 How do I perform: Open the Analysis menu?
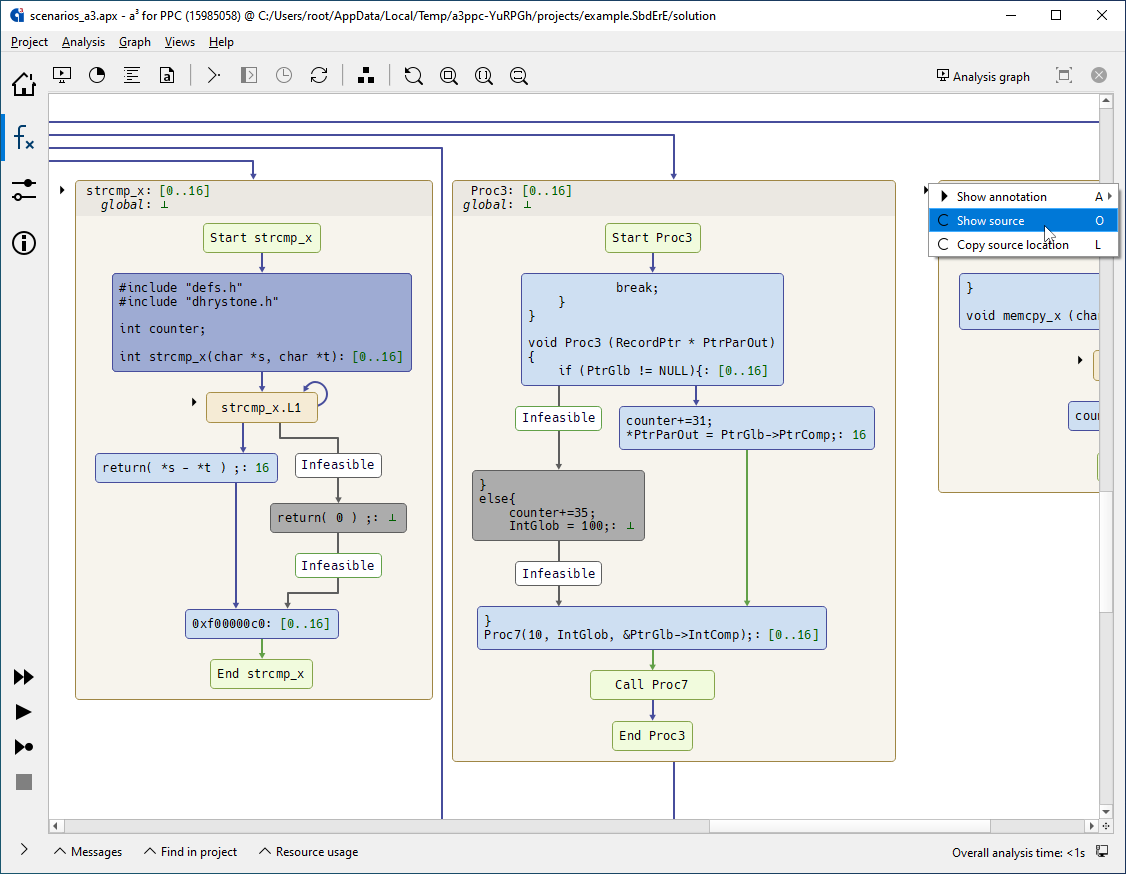click(x=83, y=42)
